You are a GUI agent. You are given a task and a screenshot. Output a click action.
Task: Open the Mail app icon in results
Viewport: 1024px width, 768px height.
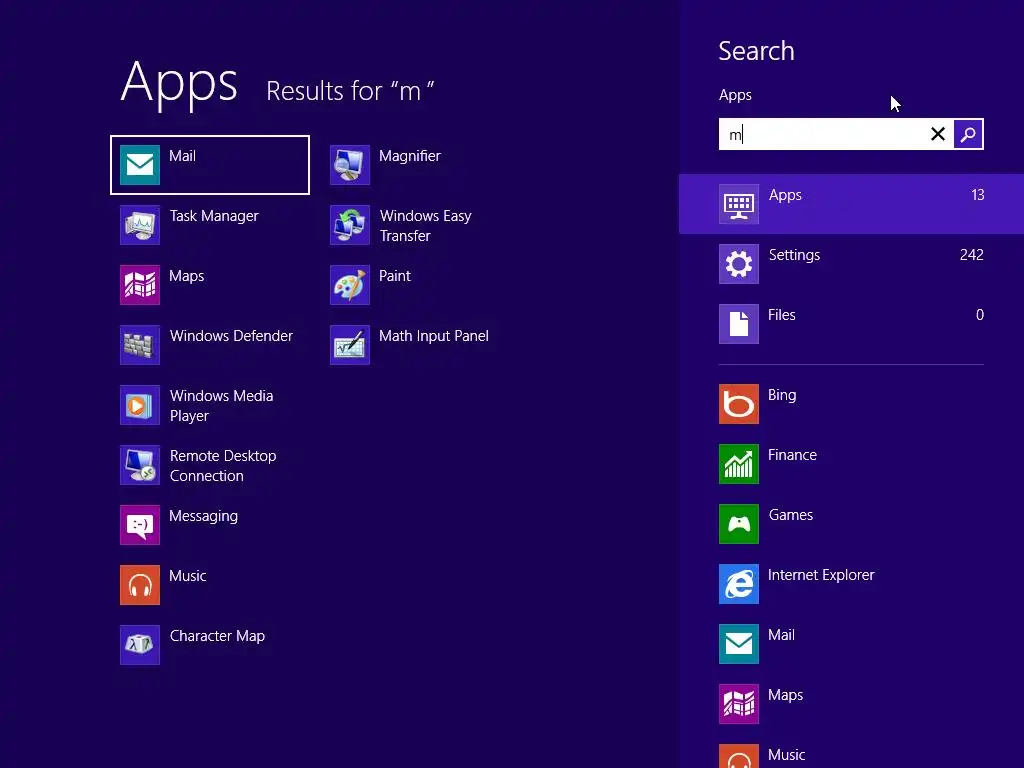[140, 165]
